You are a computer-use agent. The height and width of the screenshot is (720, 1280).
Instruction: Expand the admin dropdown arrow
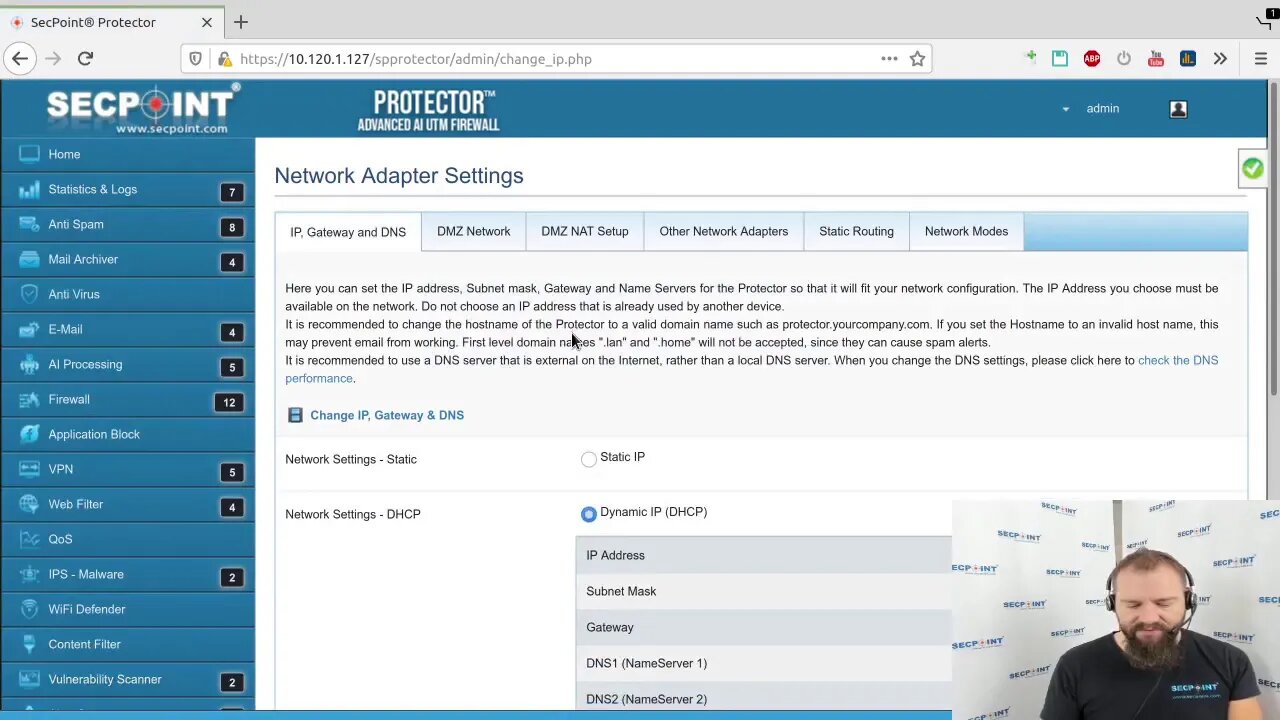(x=1065, y=109)
